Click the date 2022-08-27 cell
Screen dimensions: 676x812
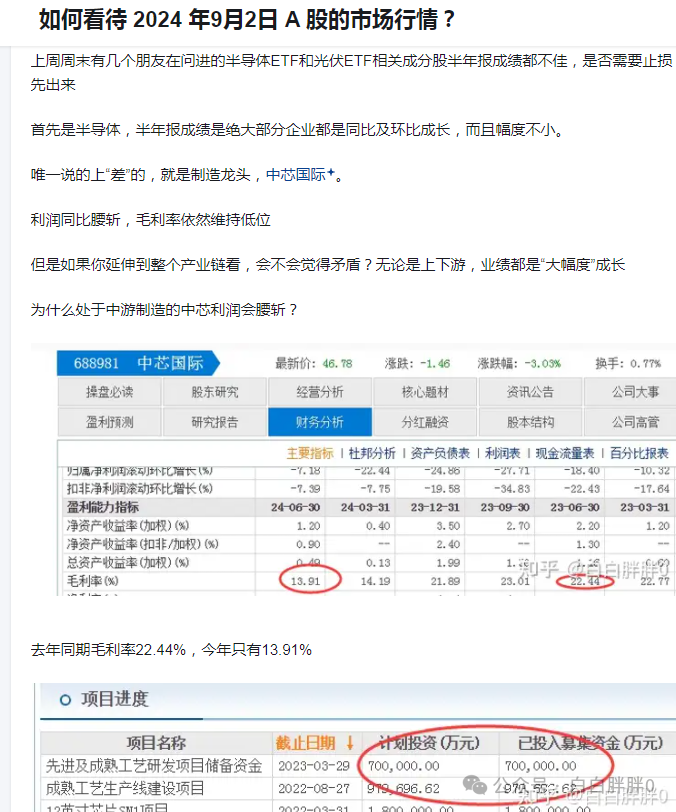tap(314, 788)
